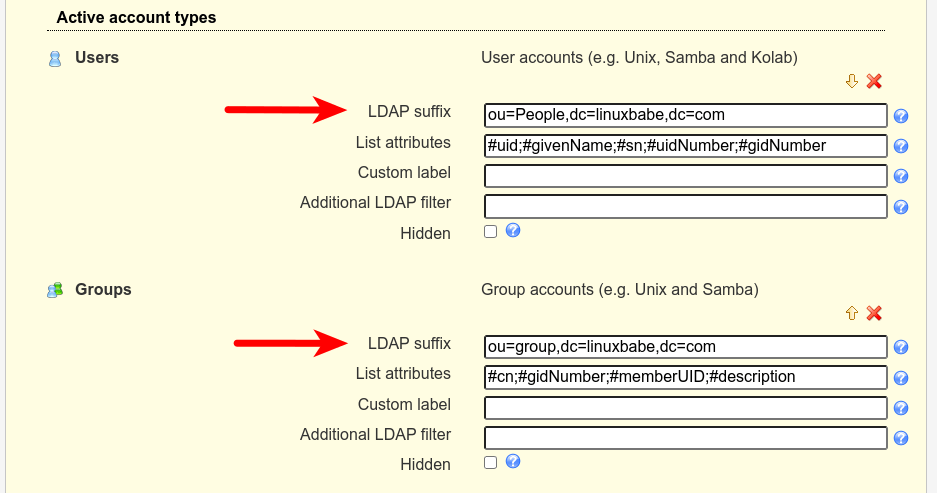This screenshot has width=937, height=493.
Task: Delete the Groups account type with red X
Action: tap(874, 313)
